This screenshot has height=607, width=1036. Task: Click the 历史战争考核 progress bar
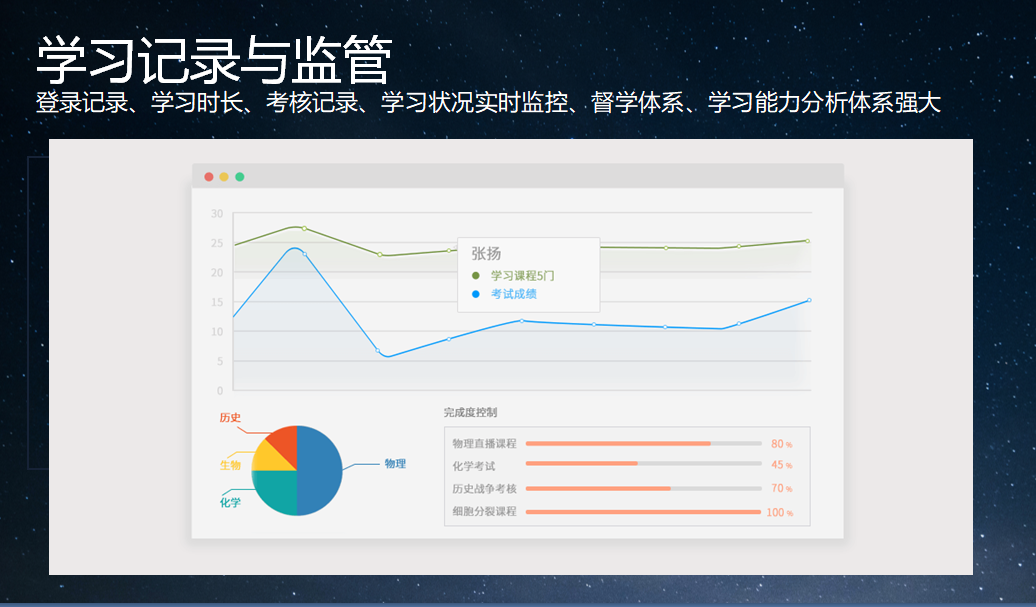click(643, 488)
